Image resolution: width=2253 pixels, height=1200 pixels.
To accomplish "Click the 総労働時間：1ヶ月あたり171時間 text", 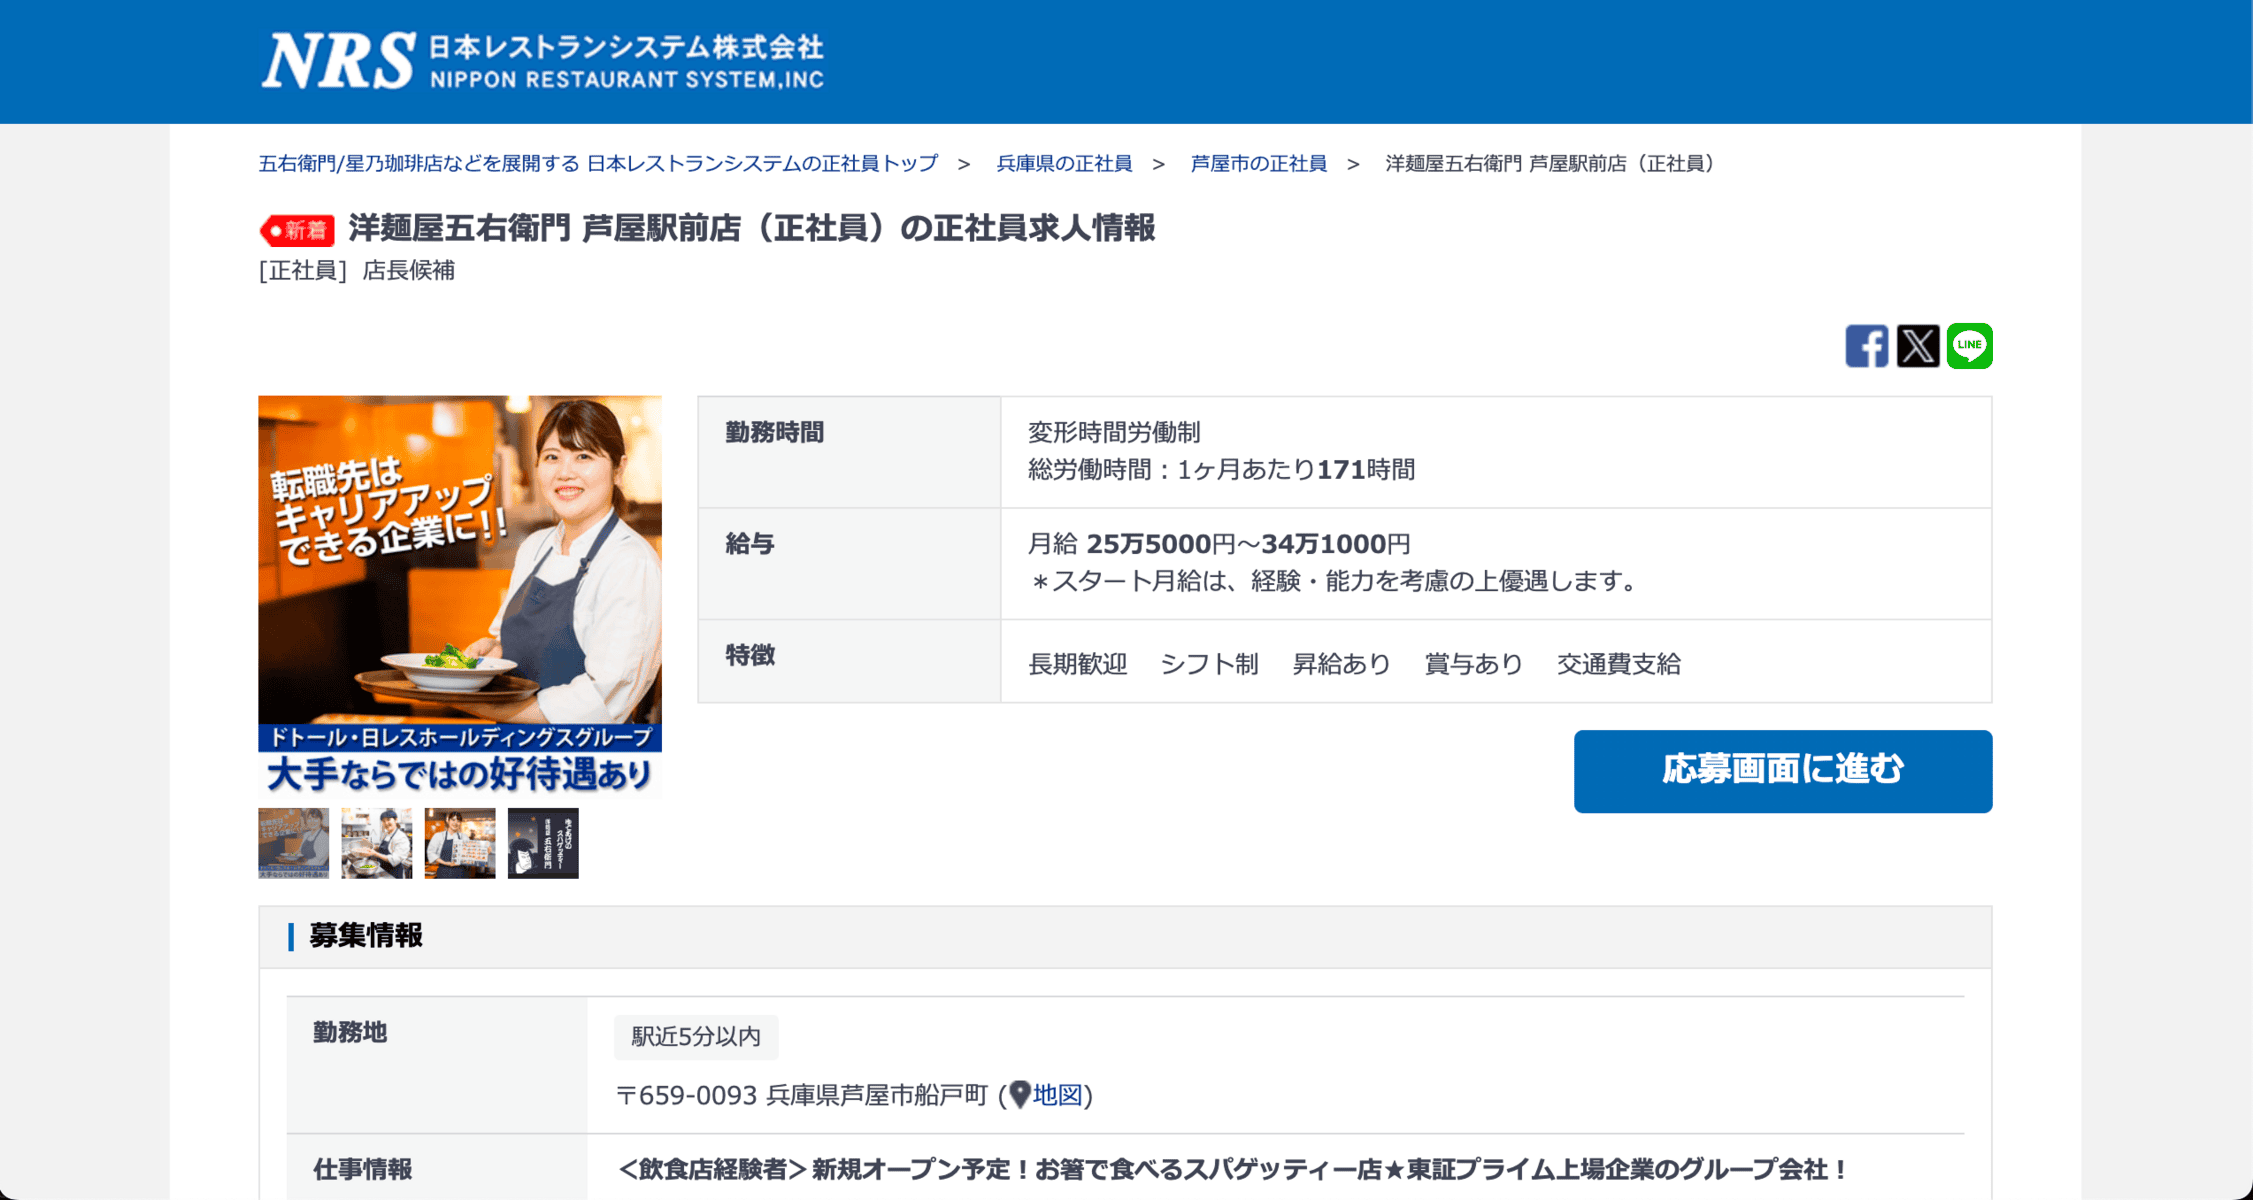I will pos(1221,470).
